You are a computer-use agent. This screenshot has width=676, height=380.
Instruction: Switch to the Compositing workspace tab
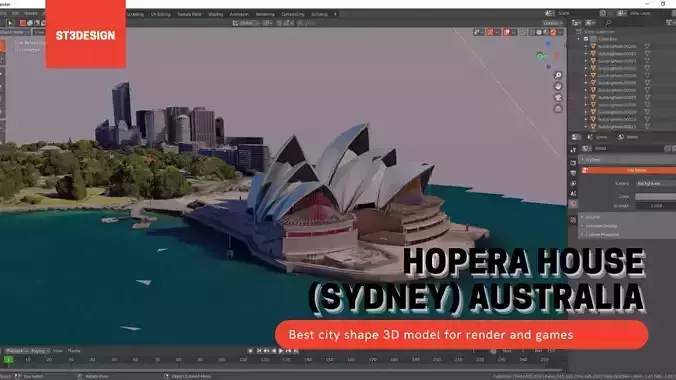pyautogui.click(x=293, y=14)
